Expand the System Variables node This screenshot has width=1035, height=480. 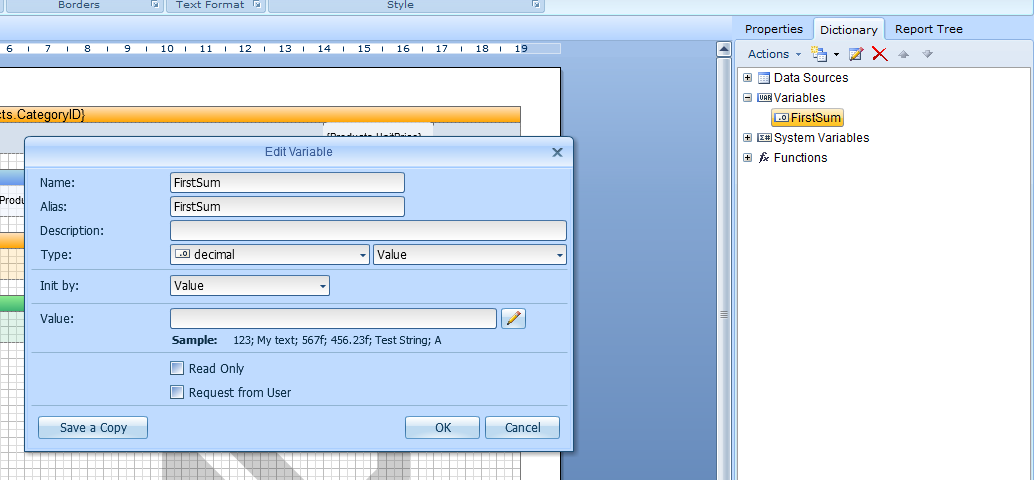pyautogui.click(x=748, y=138)
